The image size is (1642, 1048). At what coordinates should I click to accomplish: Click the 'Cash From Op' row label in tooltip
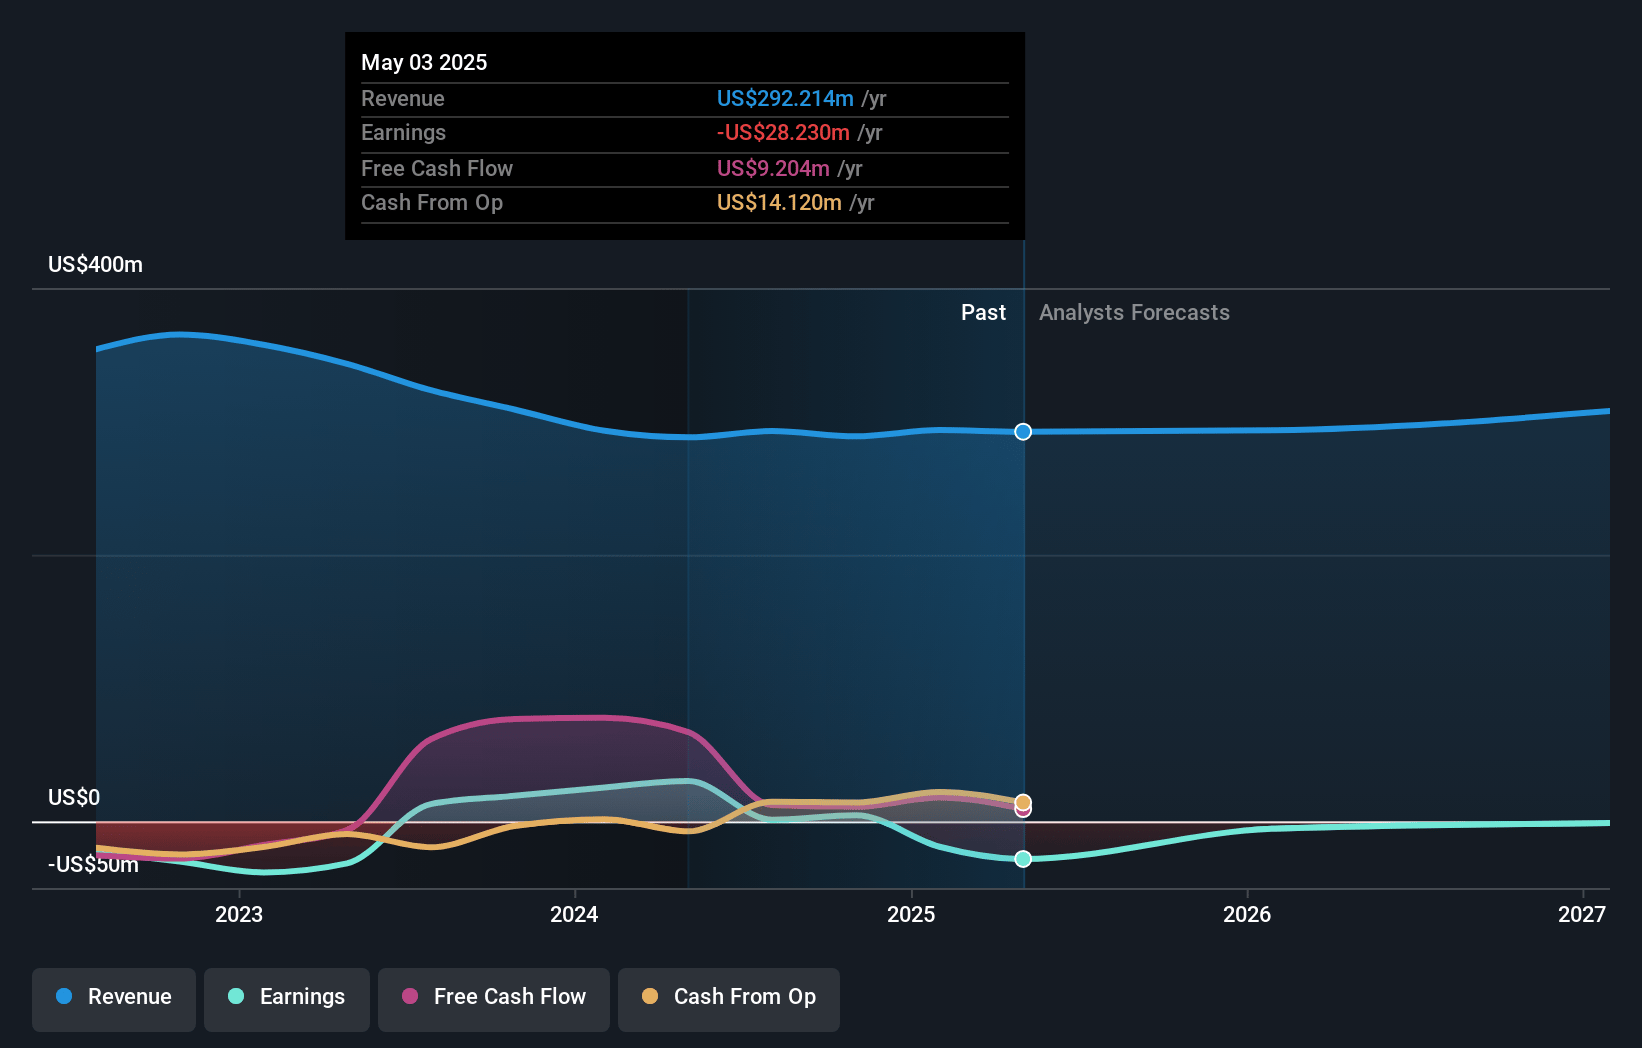[x=432, y=203]
